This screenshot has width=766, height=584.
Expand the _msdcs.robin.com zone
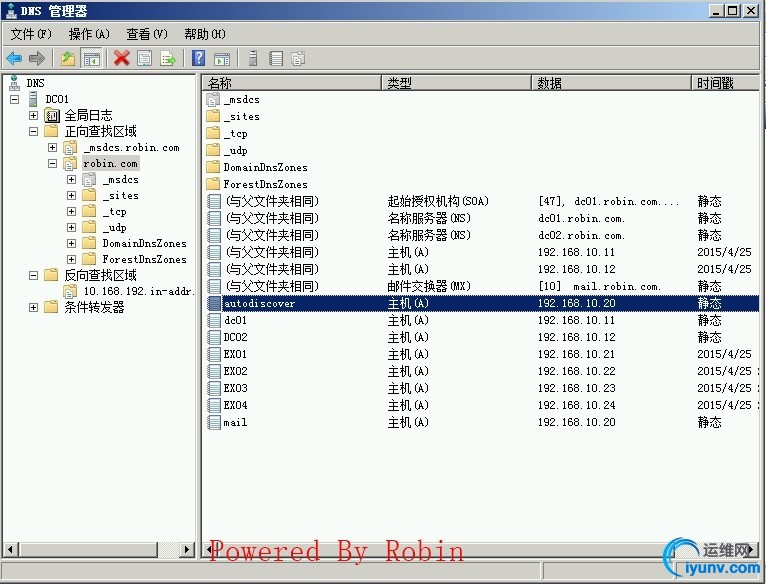point(52,147)
